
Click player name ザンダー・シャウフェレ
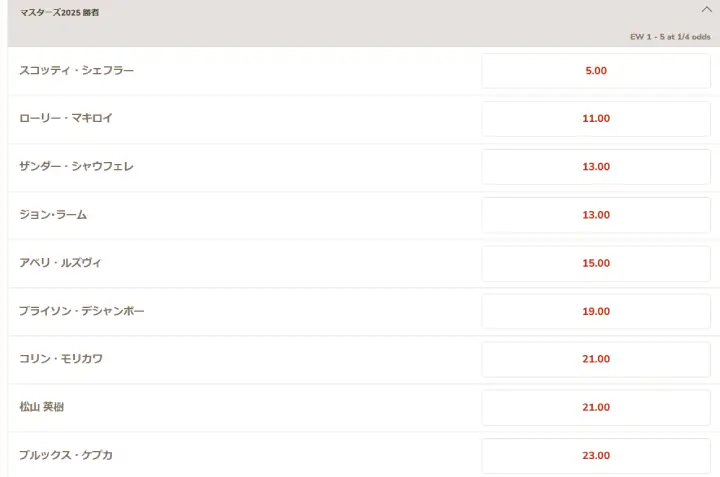point(76,166)
